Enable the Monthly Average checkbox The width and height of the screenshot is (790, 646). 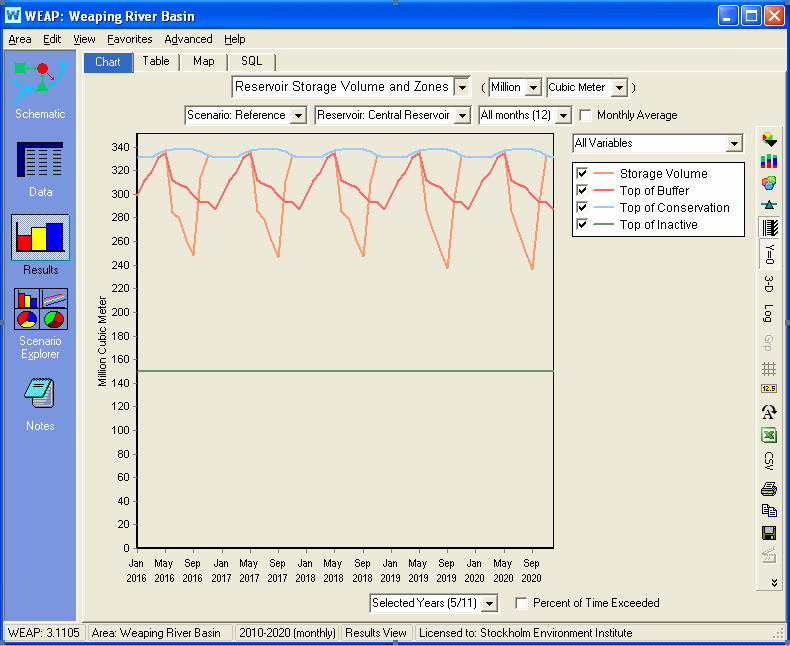(586, 115)
